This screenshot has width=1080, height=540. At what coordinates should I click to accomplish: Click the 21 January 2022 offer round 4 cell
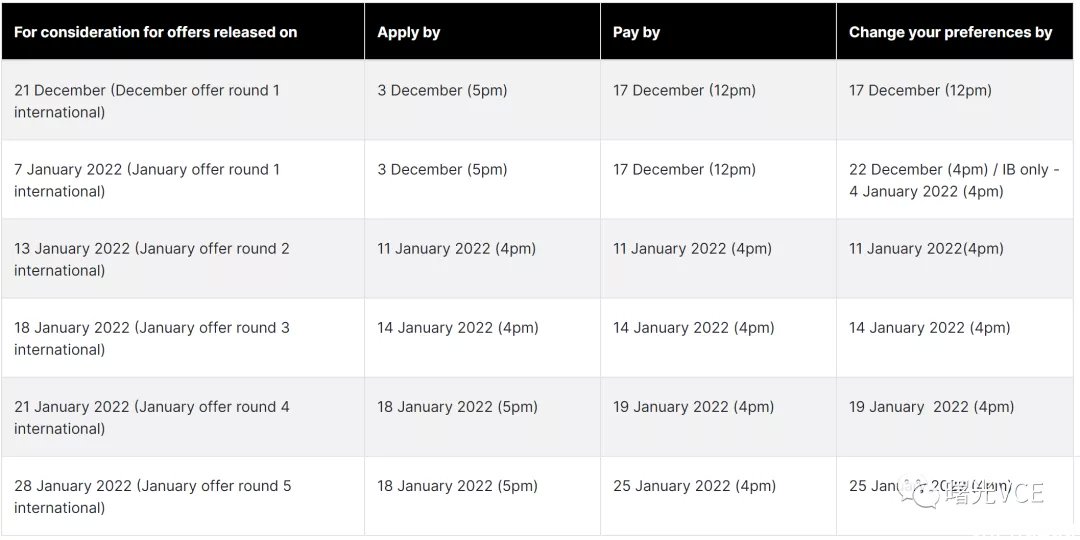pos(183,417)
